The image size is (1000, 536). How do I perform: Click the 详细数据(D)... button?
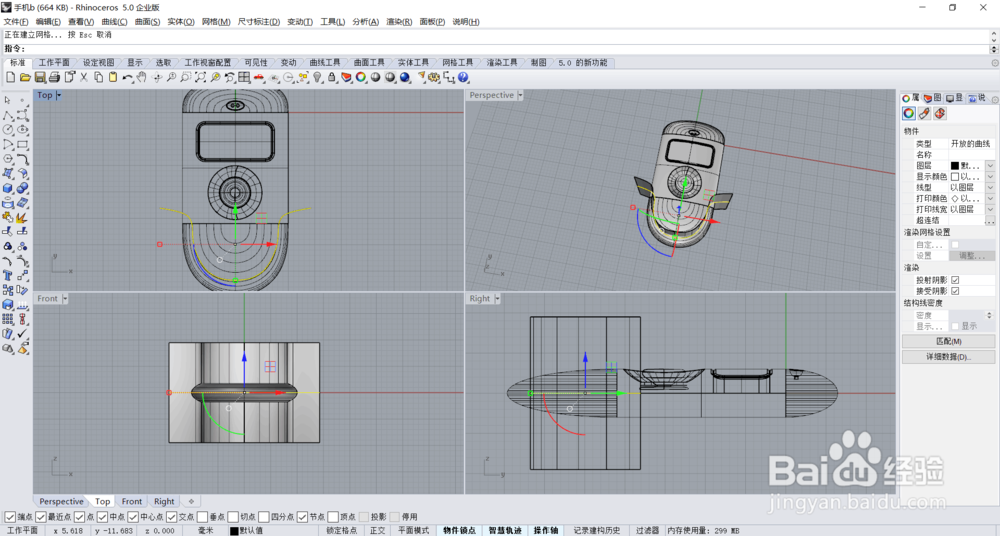click(x=948, y=357)
